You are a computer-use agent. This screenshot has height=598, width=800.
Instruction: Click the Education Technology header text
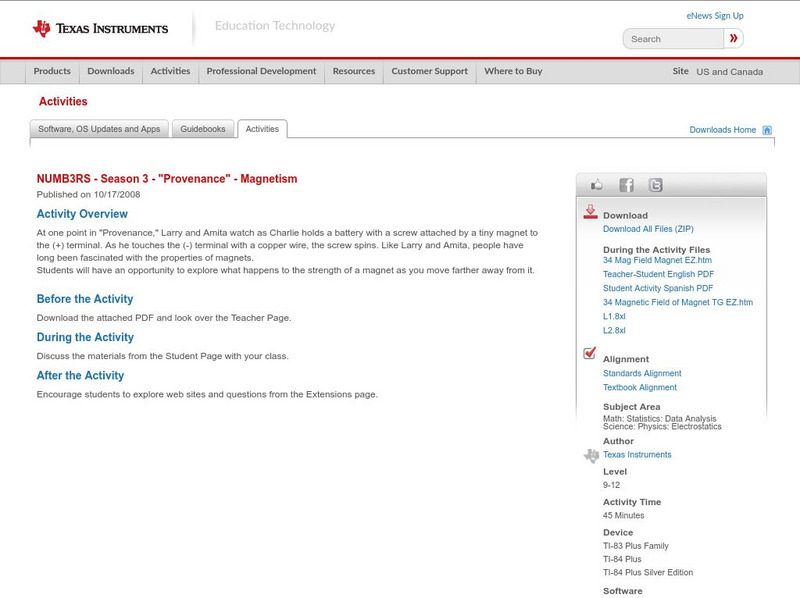click(x=275, y=26)
